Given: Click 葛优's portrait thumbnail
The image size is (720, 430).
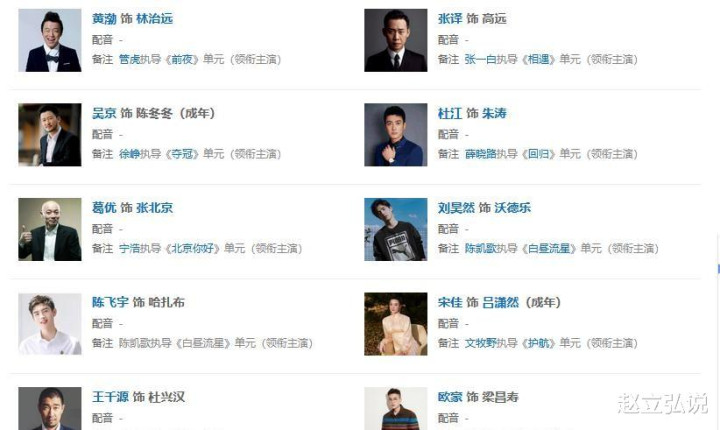Looking at the screenshot, I should (x=50, y=229).
